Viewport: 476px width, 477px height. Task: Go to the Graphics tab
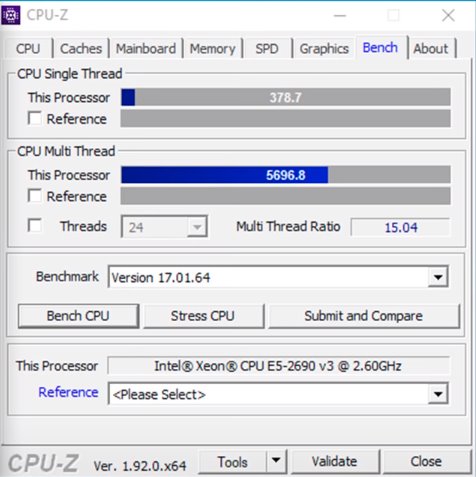[x=324, y=49]
